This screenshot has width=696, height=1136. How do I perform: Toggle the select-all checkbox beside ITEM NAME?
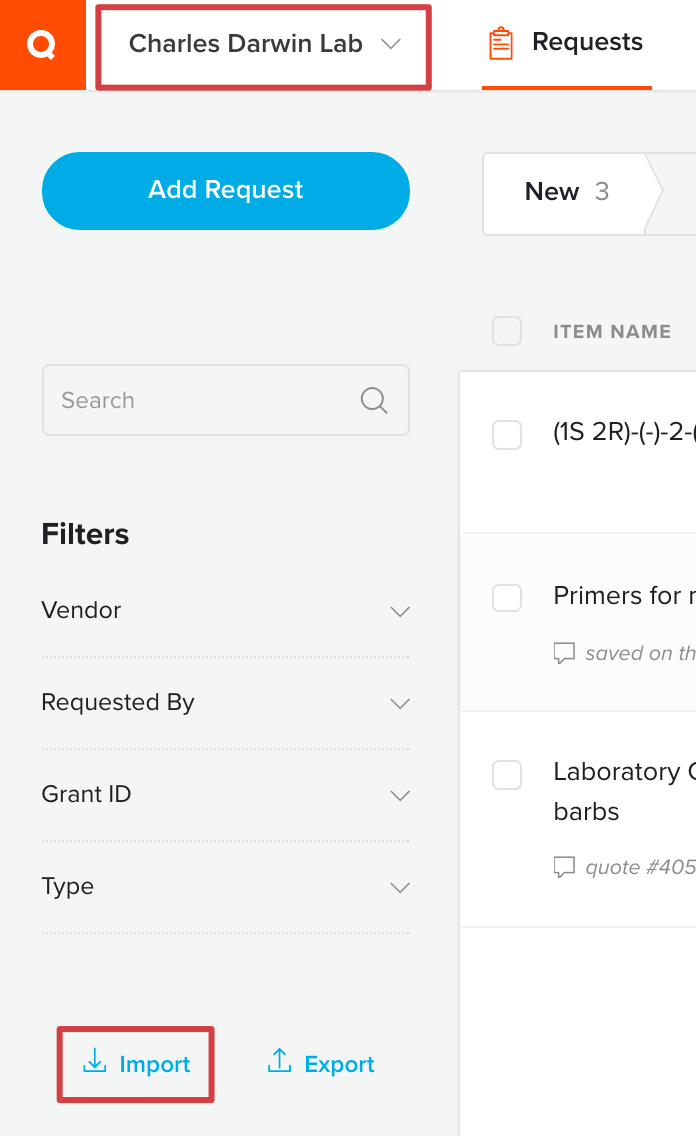pos(507,331)
